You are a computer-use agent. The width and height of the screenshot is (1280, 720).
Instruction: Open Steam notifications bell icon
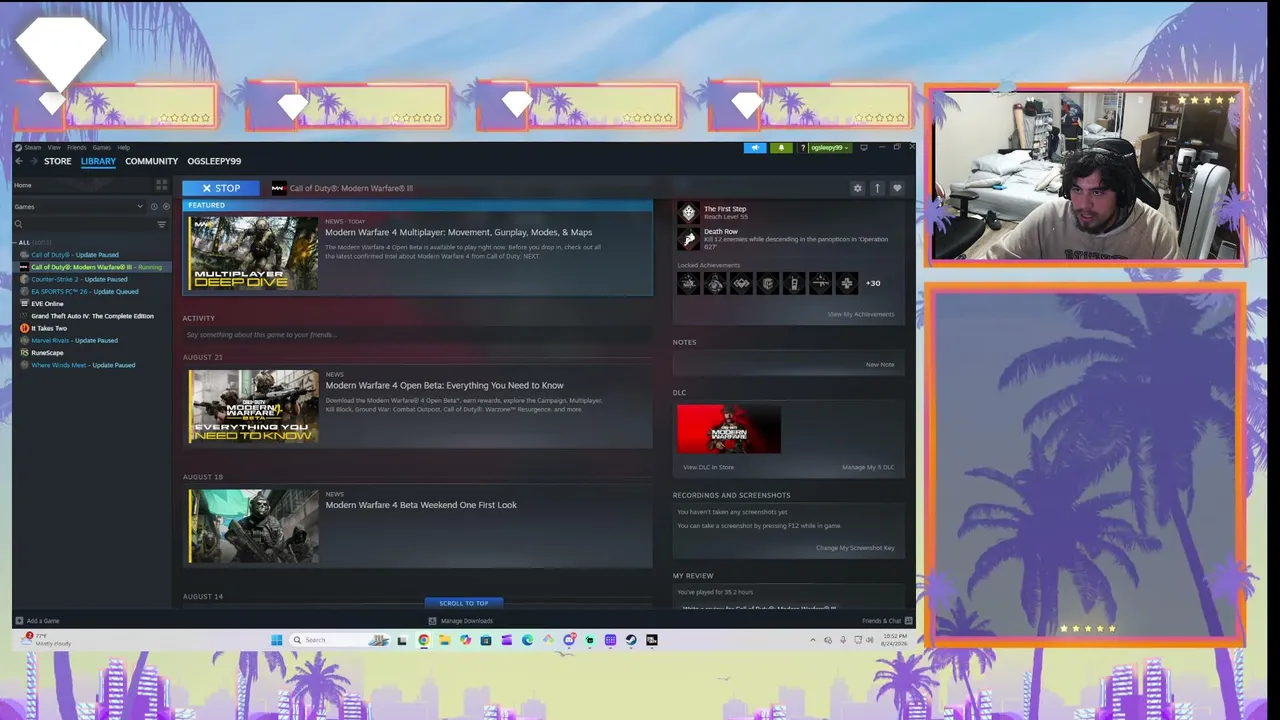coord(781,148)
